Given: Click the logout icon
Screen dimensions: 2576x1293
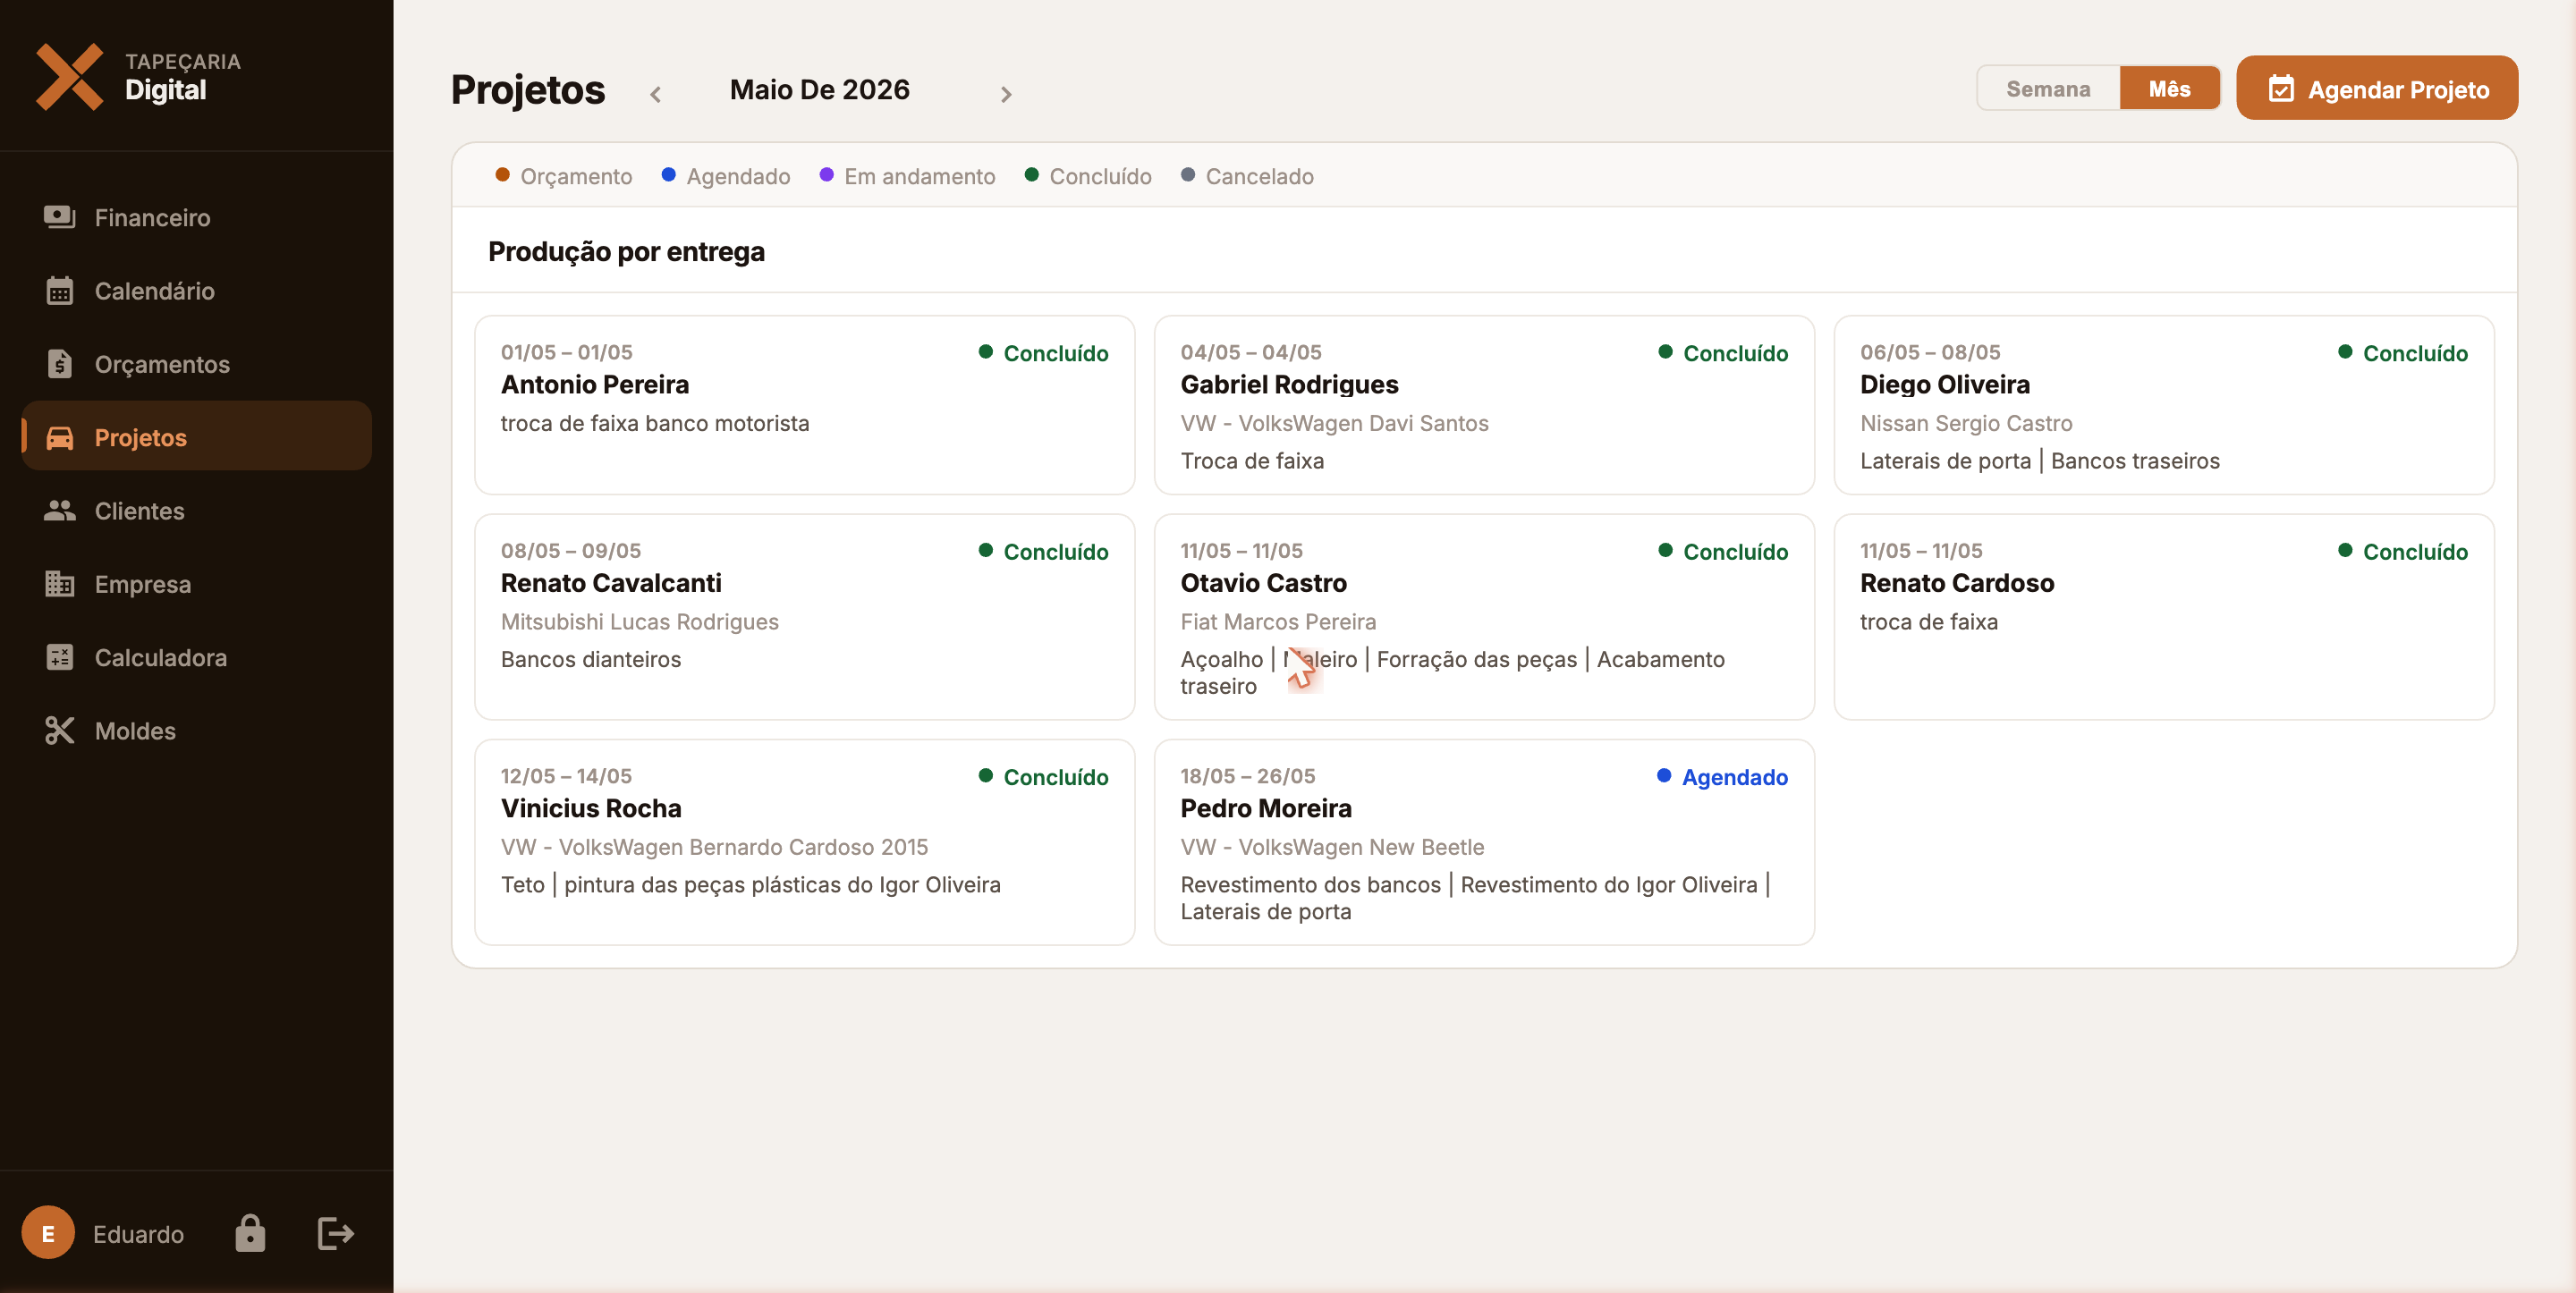Looking at the screenshot, I should tap(335, 1233).
